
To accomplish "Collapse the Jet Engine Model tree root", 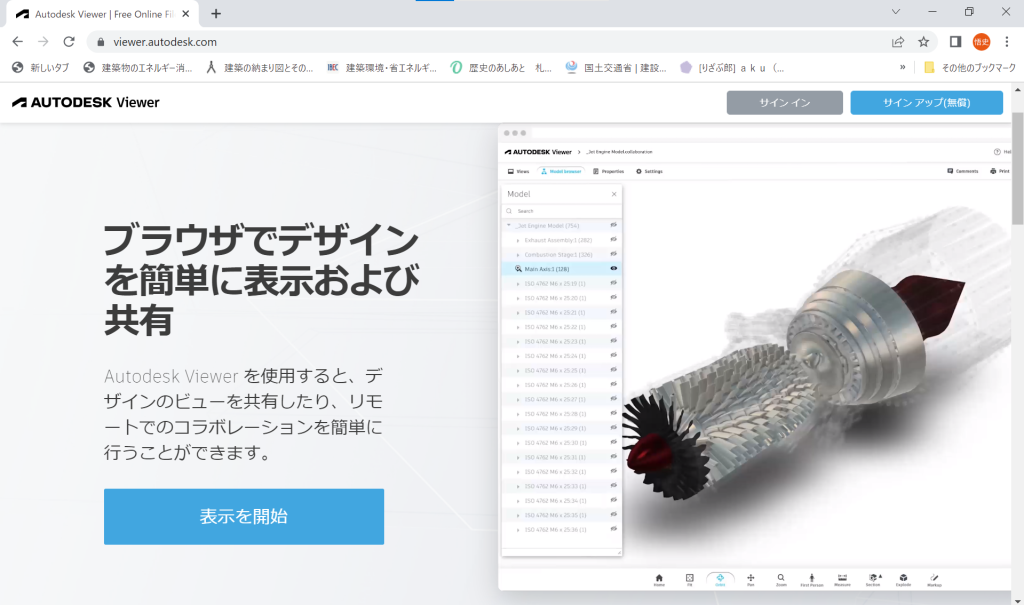I will point(509,225).
